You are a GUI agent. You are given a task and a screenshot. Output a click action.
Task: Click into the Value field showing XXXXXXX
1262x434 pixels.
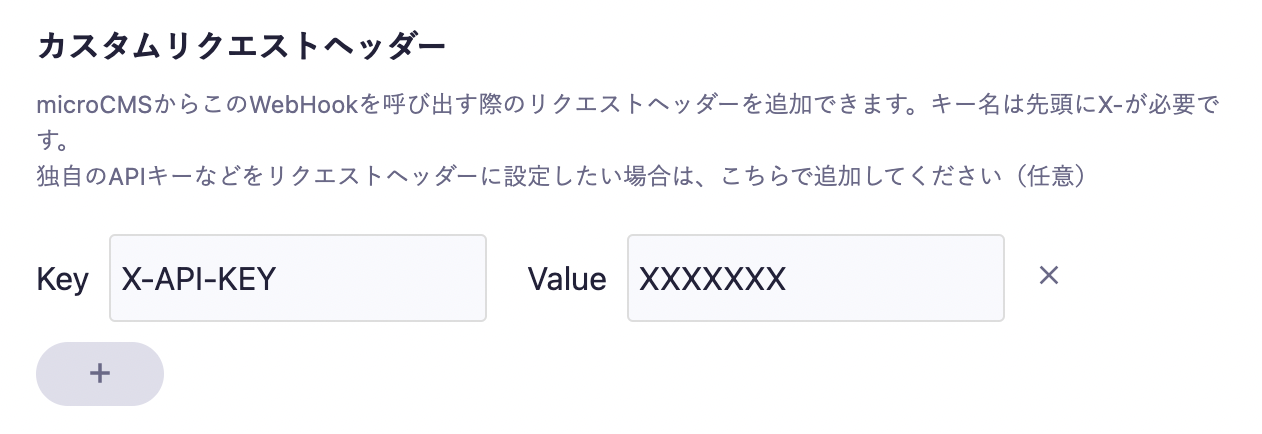point(815,278)
